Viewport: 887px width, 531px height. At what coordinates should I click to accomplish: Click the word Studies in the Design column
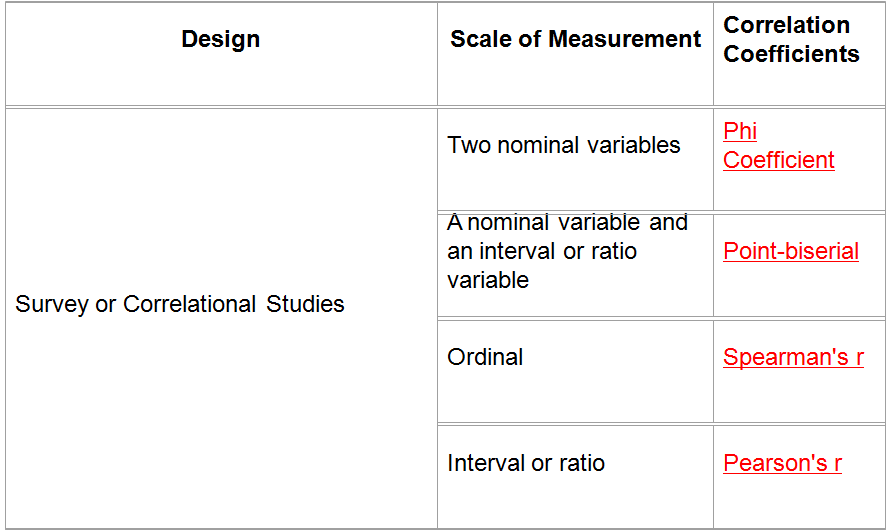point(305,304)
